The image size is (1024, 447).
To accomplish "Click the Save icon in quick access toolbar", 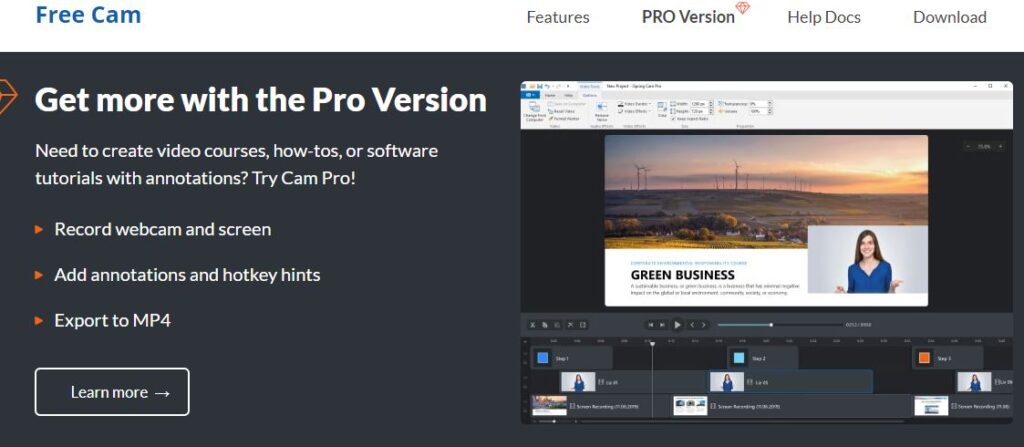I will (540, 86).
